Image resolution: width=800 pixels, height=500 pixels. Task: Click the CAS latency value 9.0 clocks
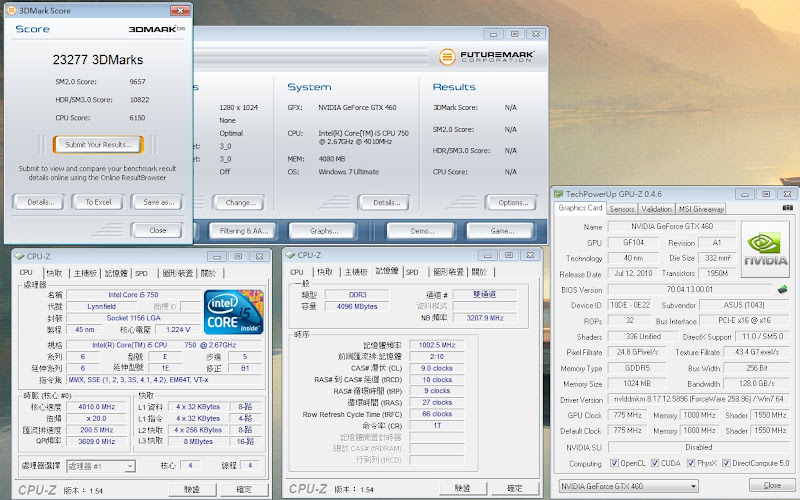coord(437,368)
